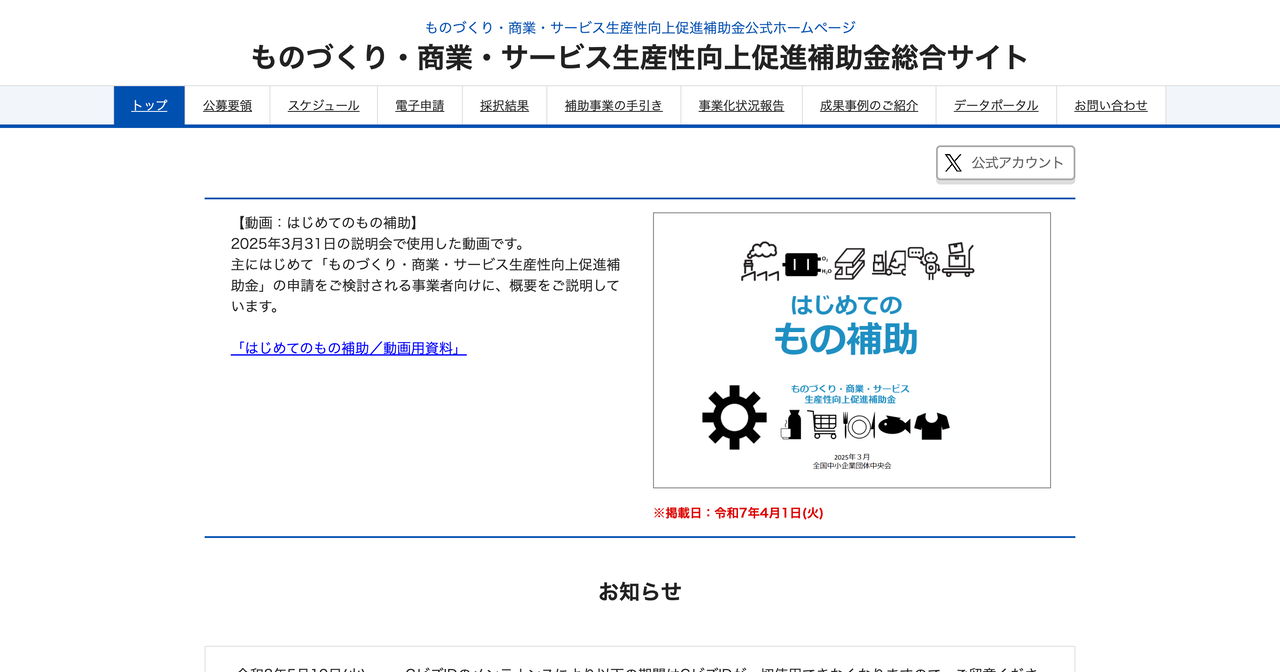Screen dimensions: 1280x672
Task: Click the お知らせ section heading
Action: click(x=640, y=591)
